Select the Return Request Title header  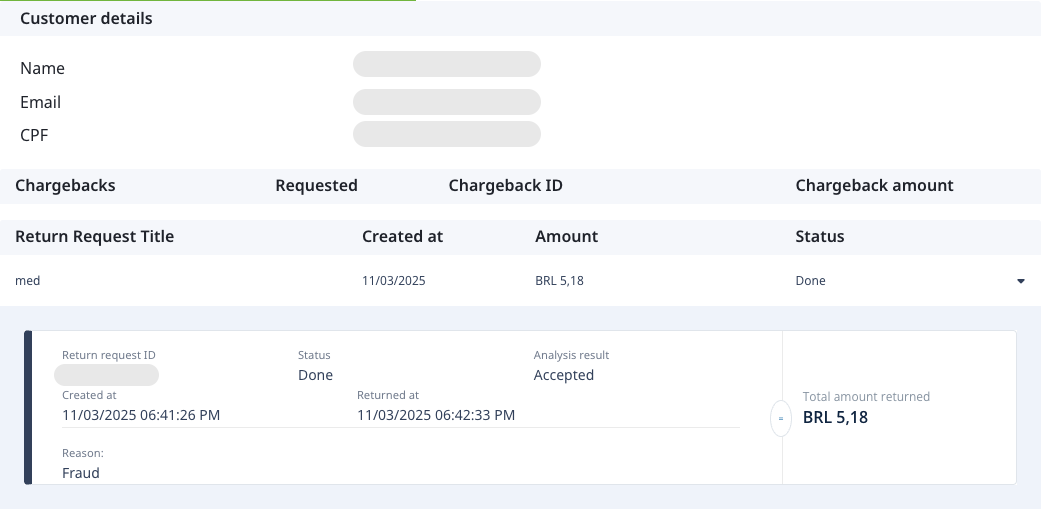click(95, 237)
